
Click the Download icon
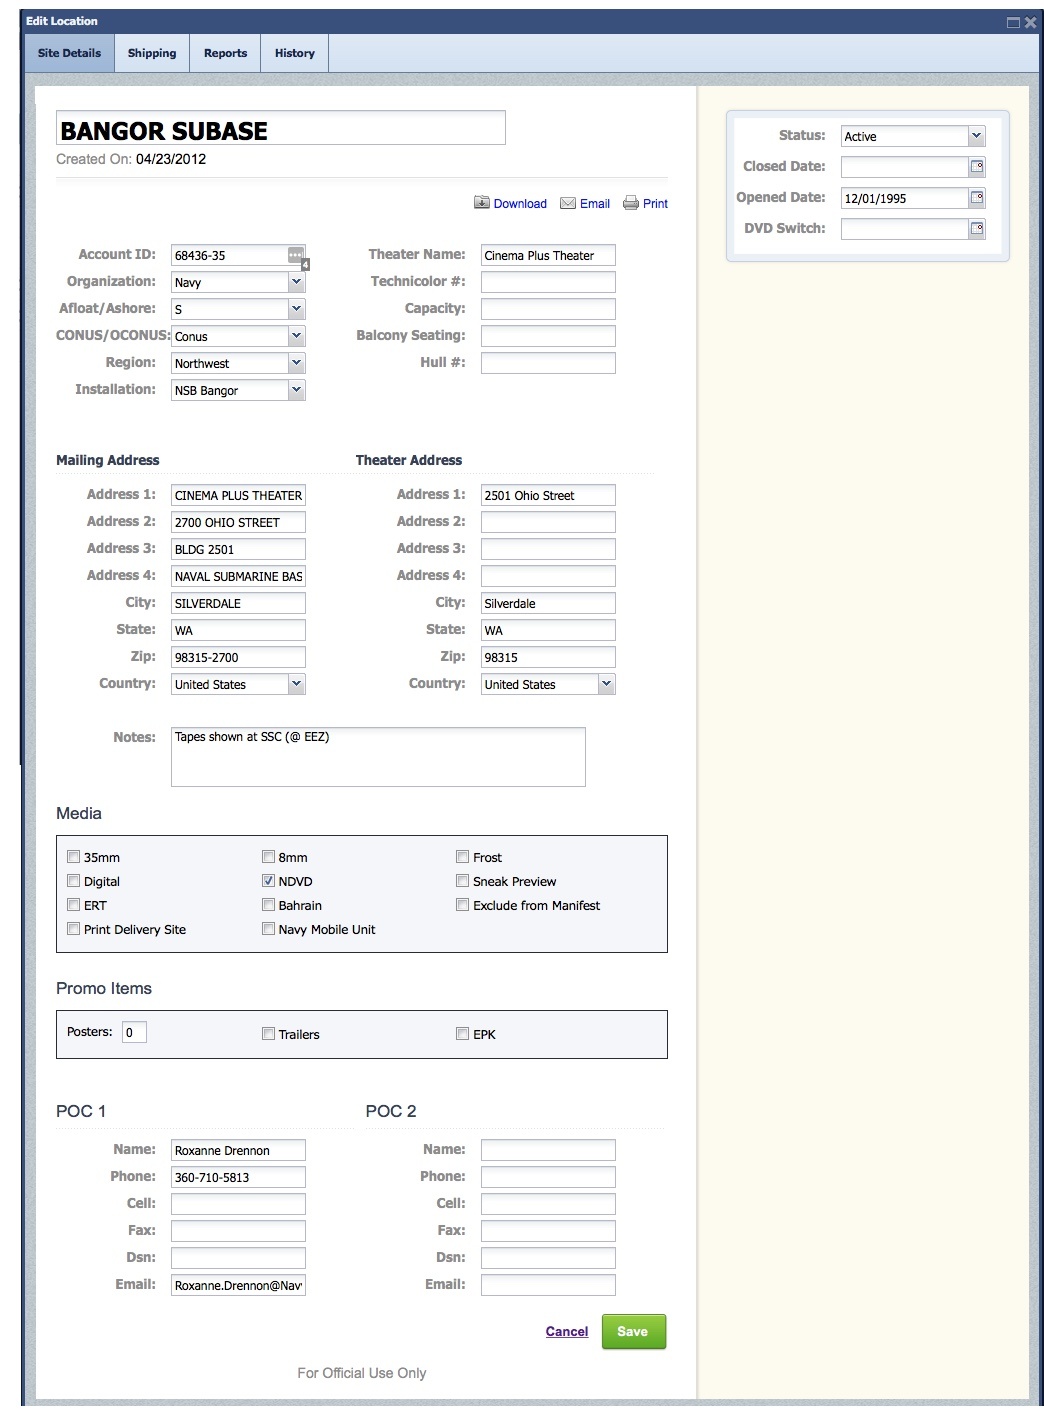(482, 203)
